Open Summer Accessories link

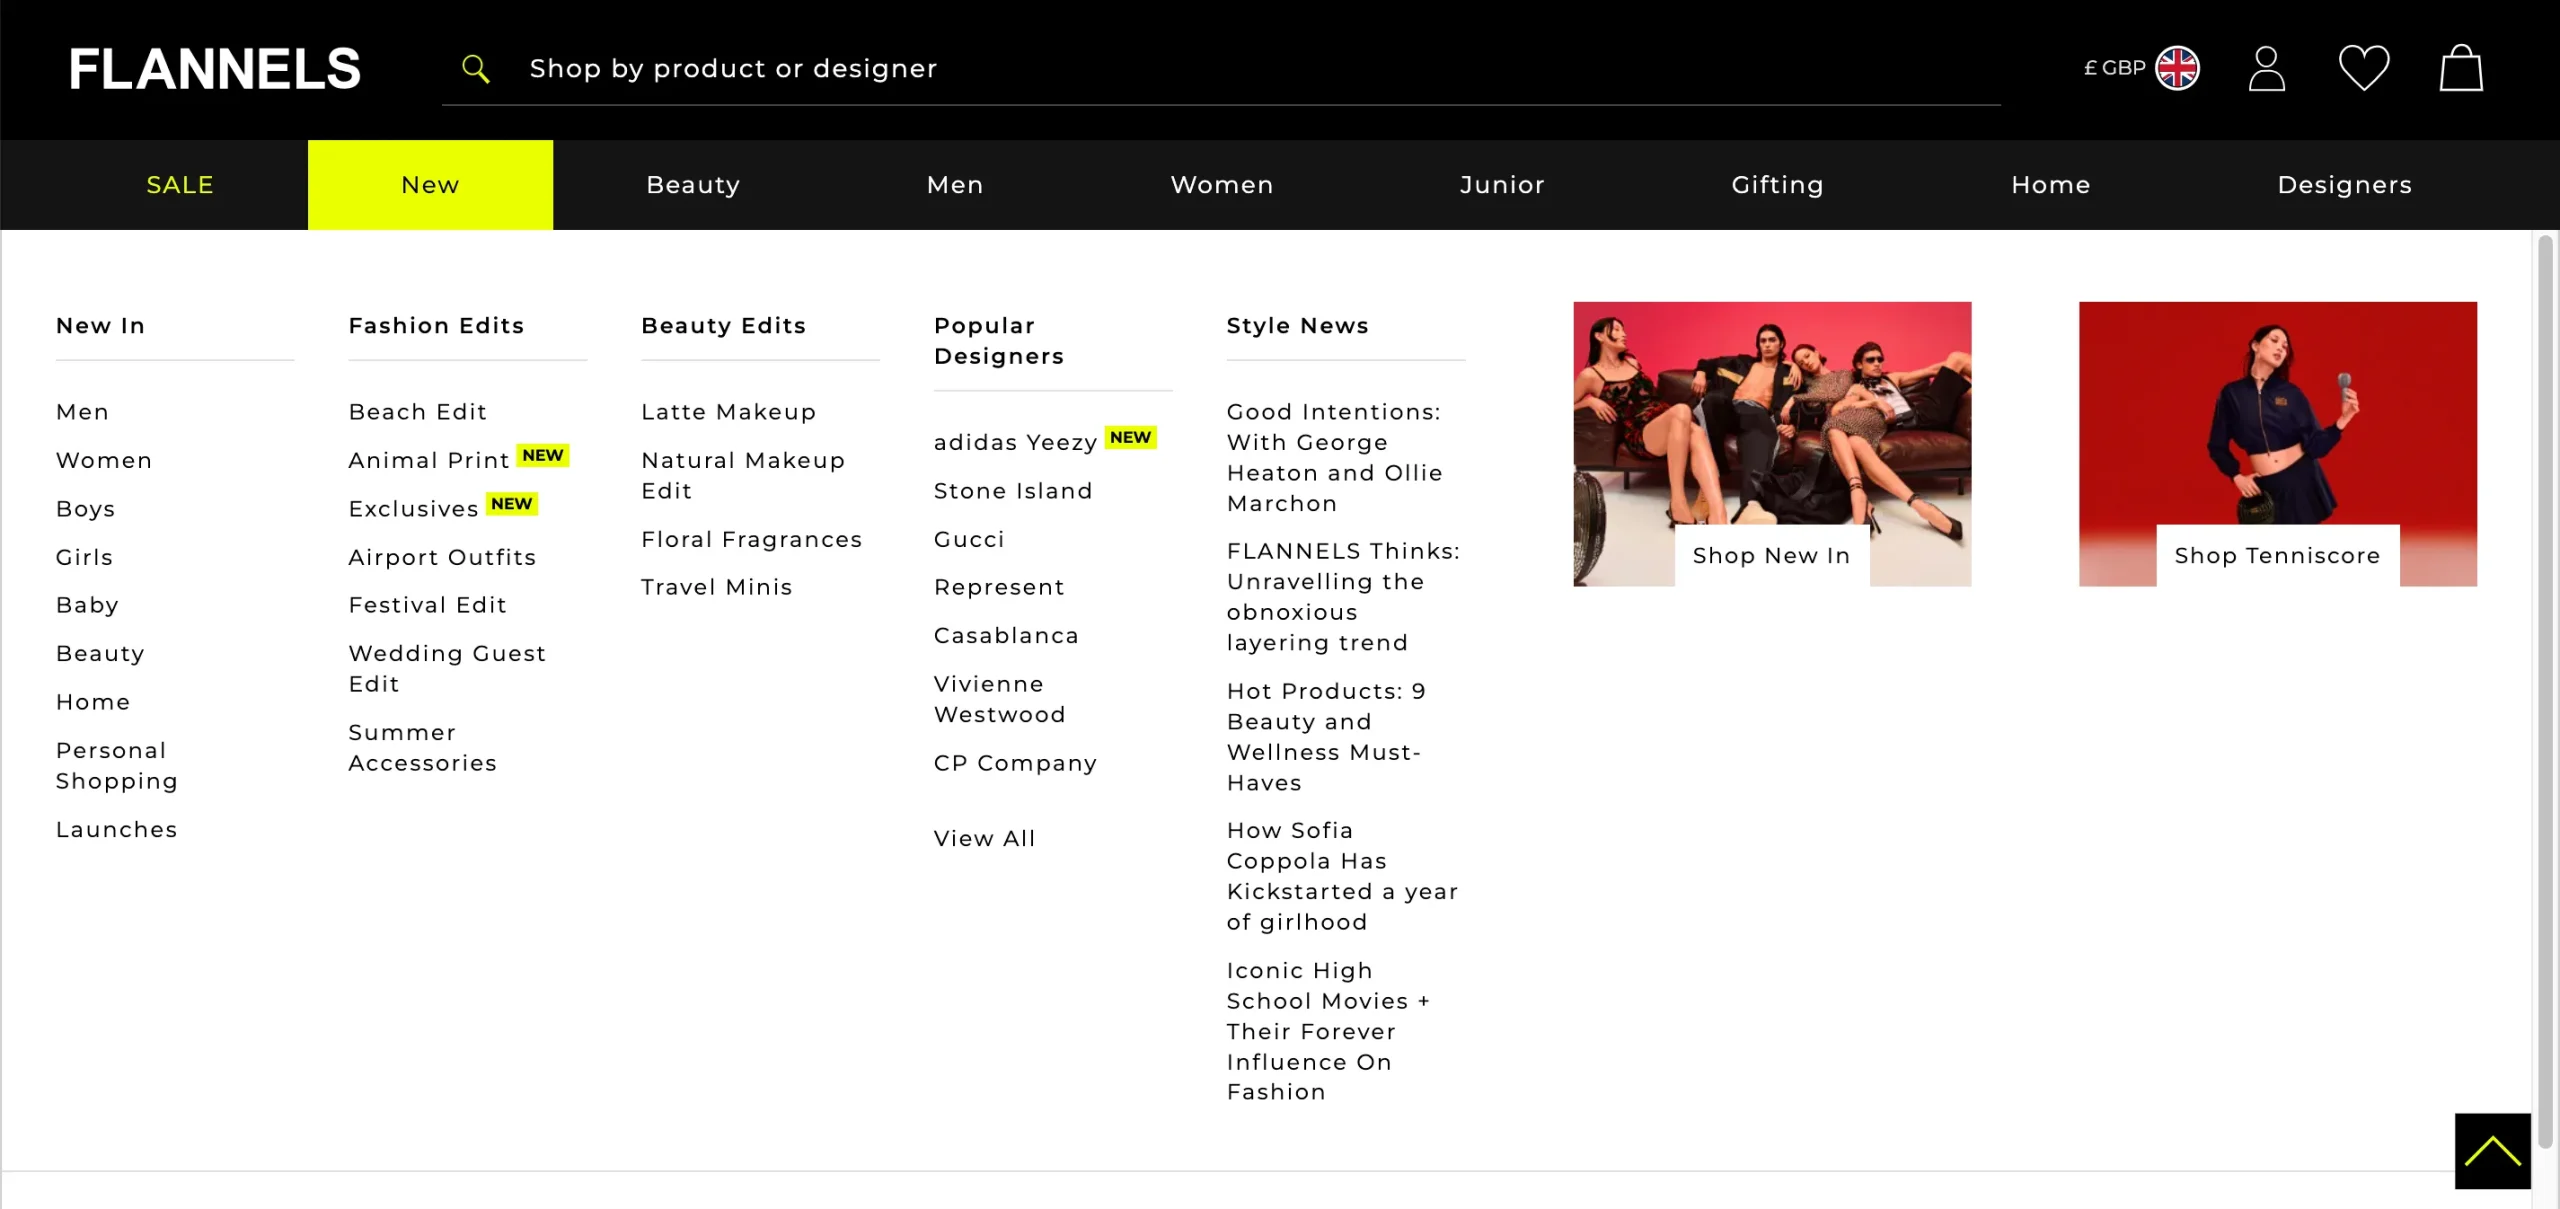tap(422, 748)
